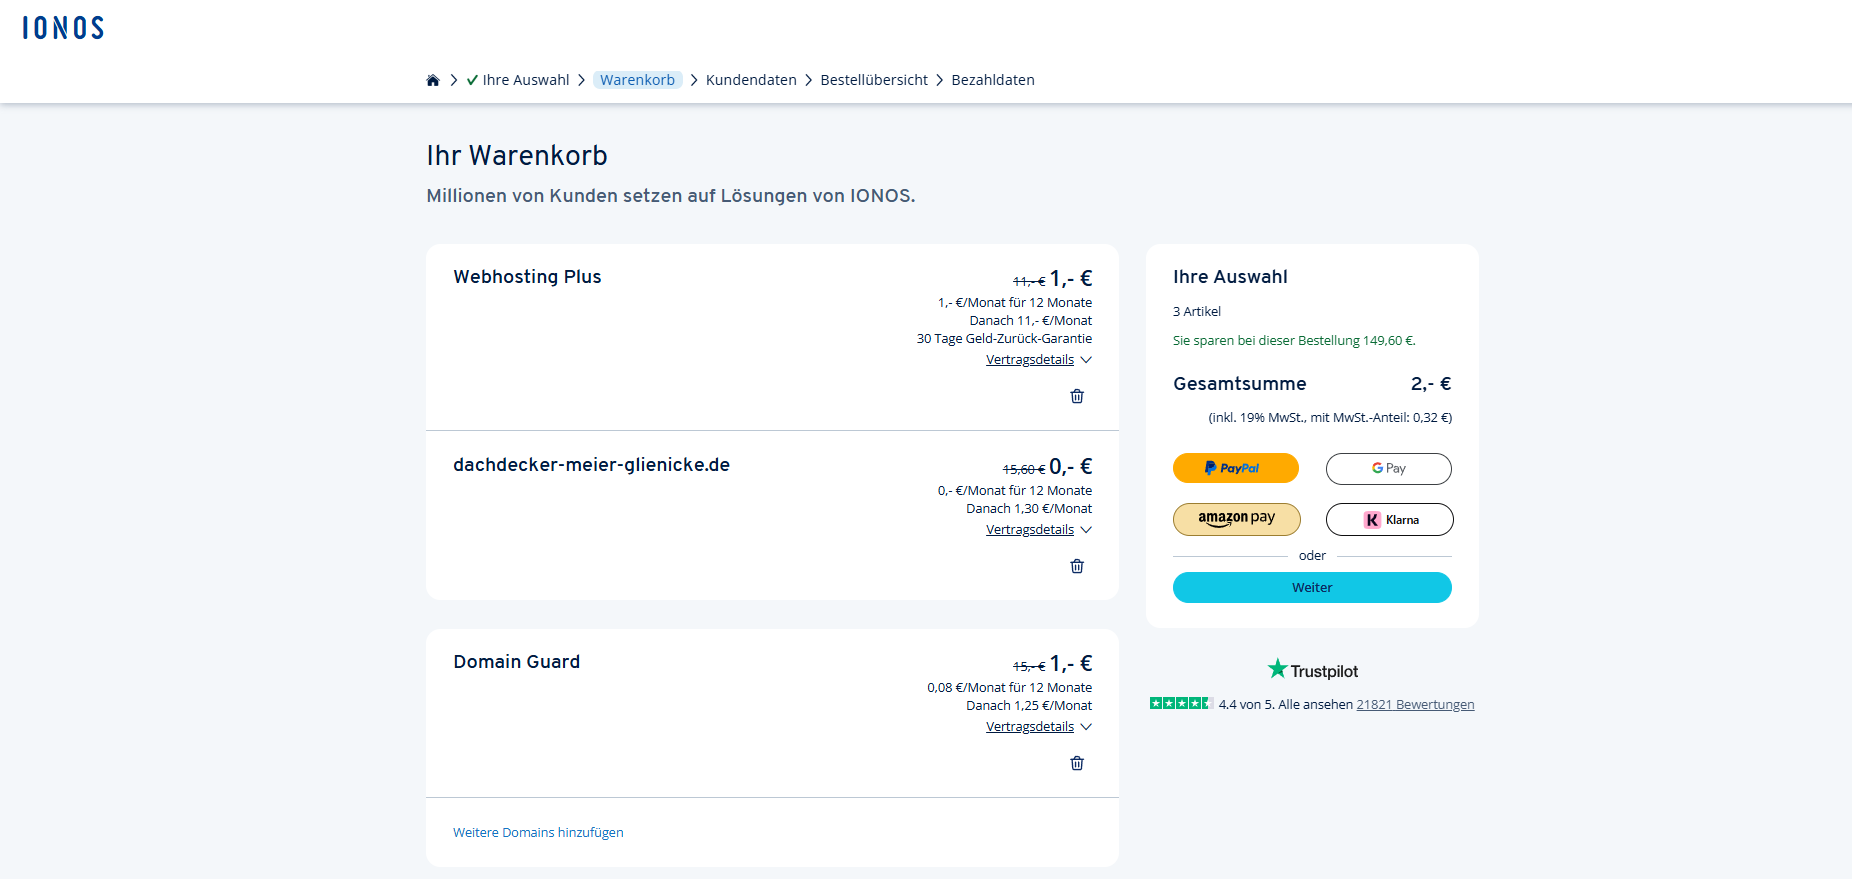The image size is (1852, 879).
Task: Click the Weiter button
Action: (x=1312, y=587)
